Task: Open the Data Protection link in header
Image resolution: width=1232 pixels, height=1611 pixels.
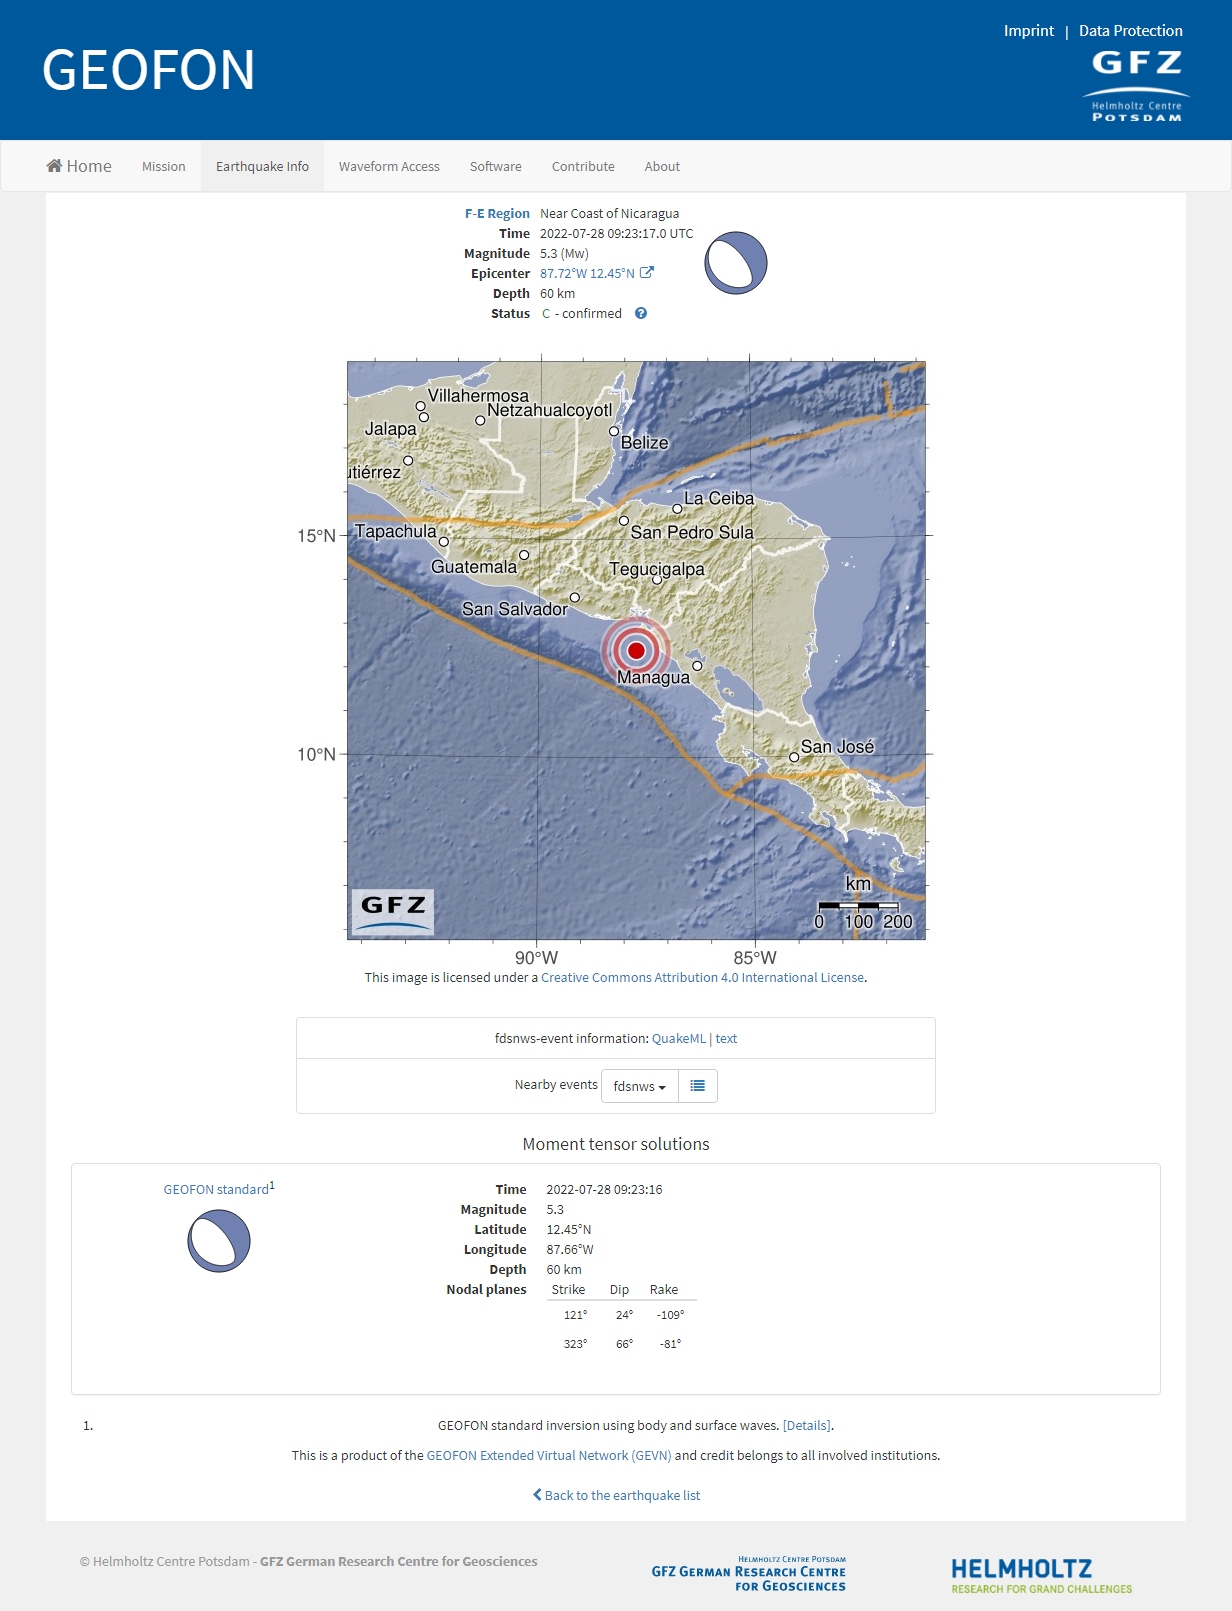Action: click(1130, 30)
